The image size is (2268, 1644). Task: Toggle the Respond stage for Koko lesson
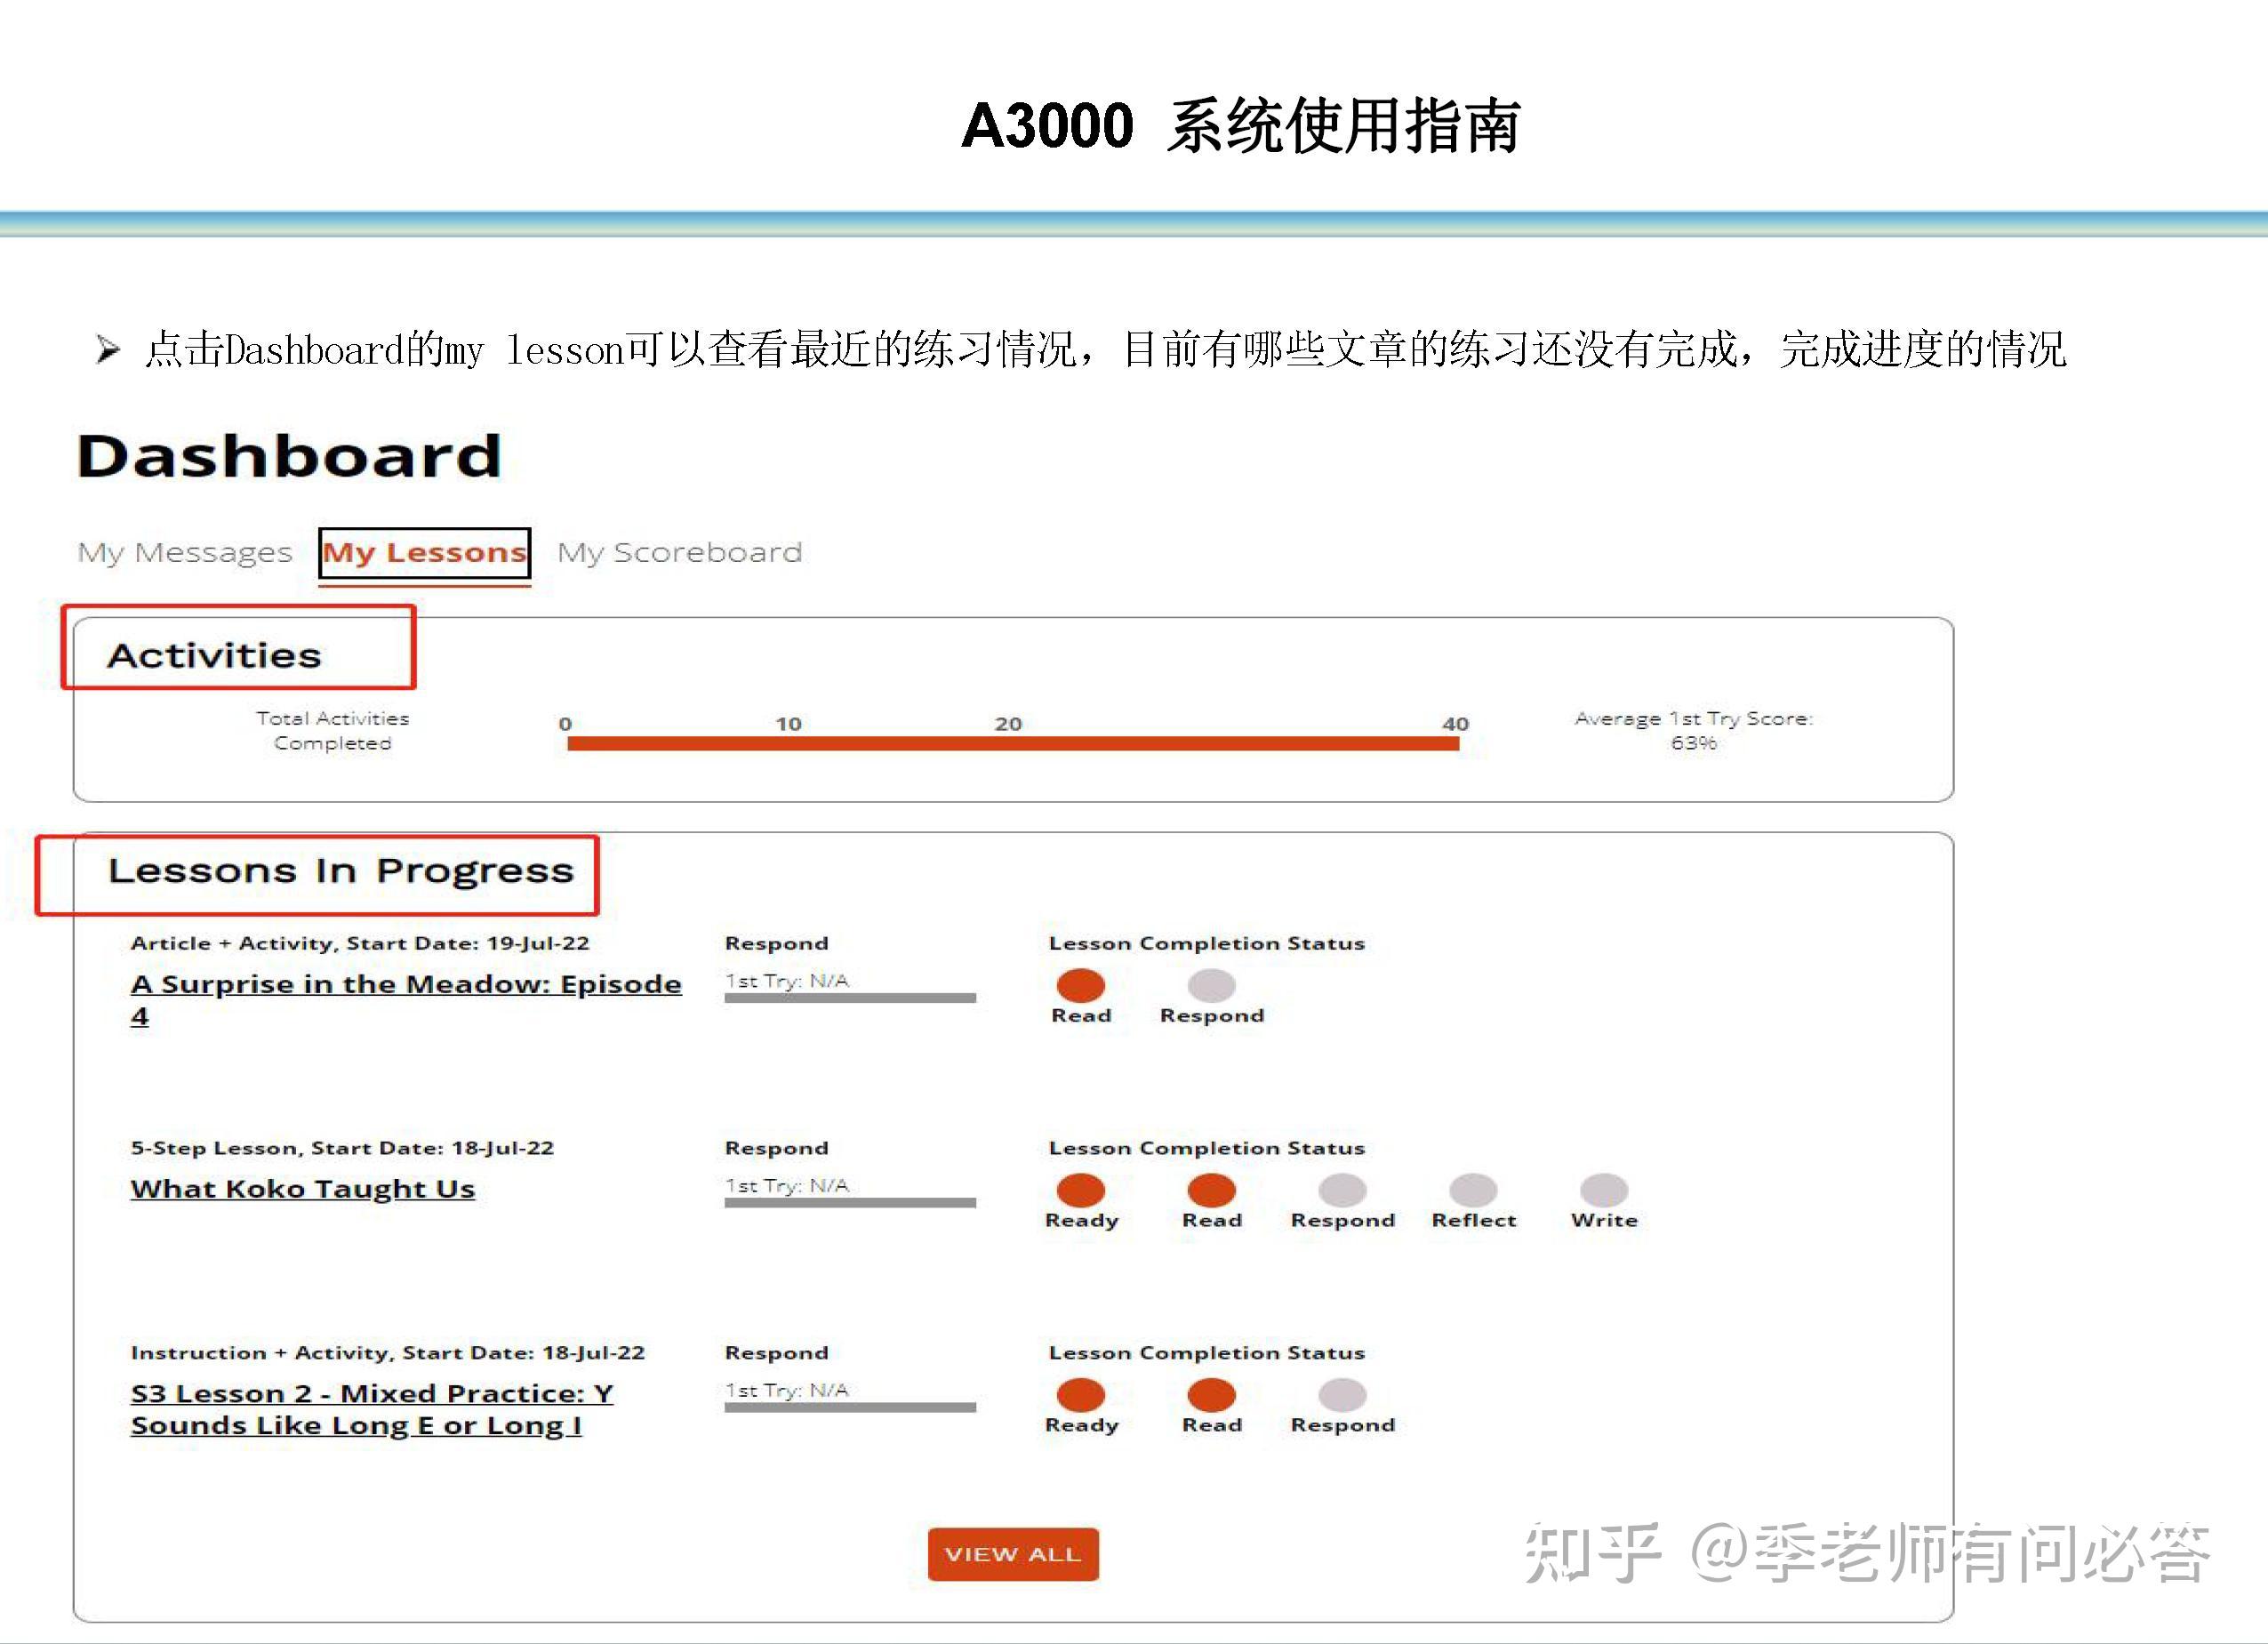click(1343, 1193)
